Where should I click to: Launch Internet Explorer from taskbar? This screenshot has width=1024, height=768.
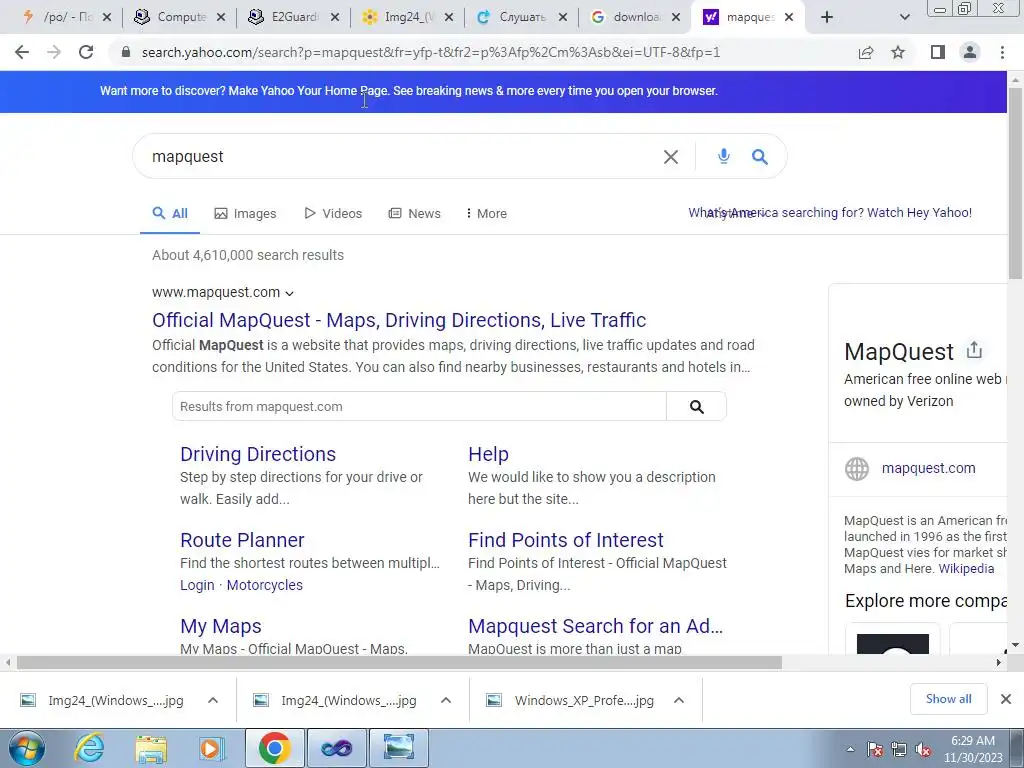coord(89,748)
